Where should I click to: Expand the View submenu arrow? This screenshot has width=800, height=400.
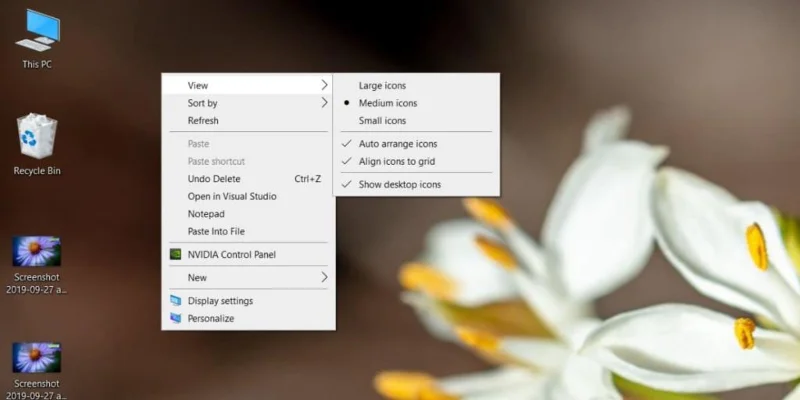coord(324,85)
